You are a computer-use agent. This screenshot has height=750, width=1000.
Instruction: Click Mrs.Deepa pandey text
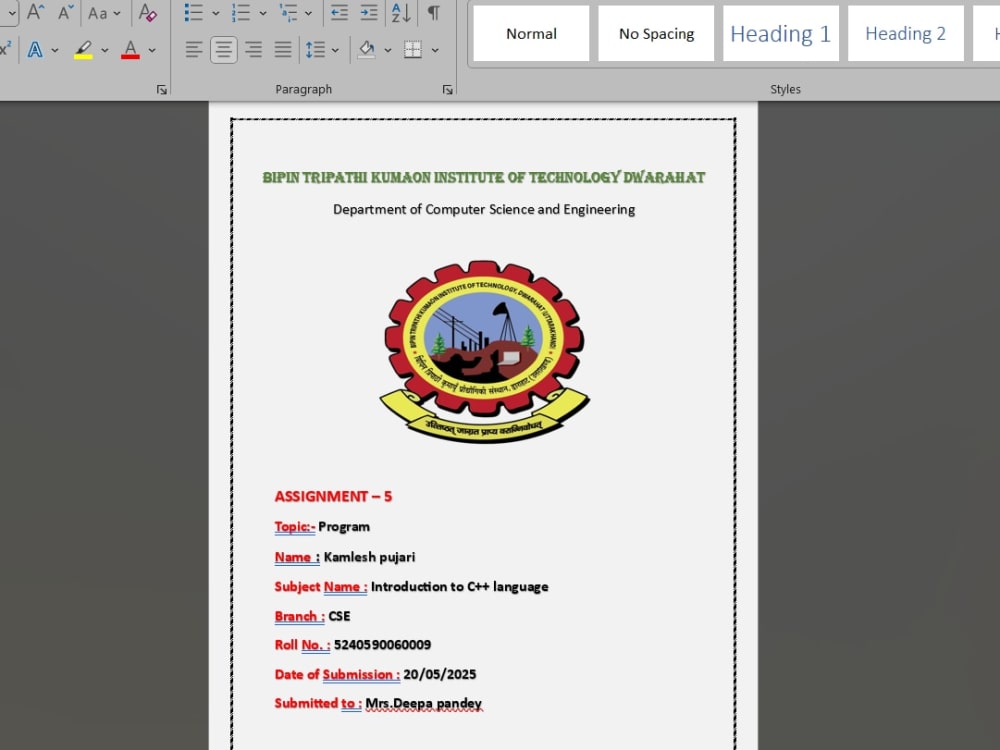point(423,703)
